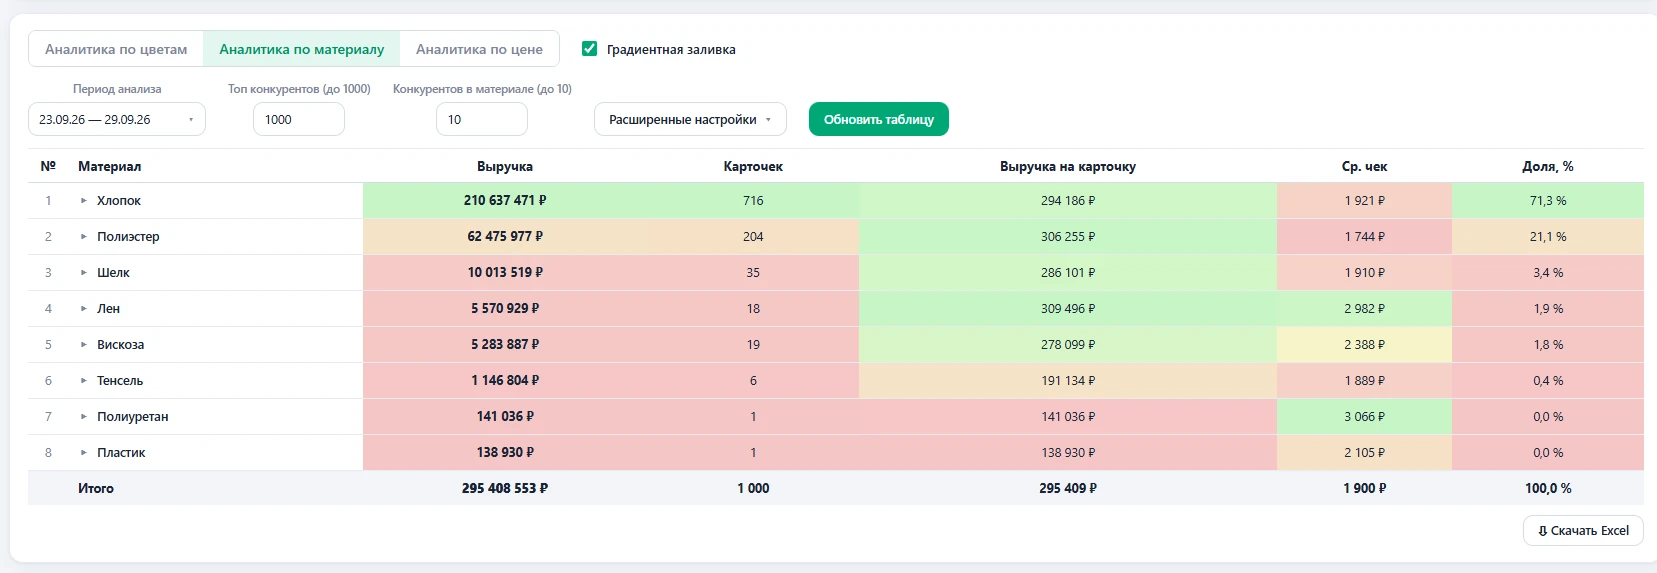Expand the Хлопок row
The height and width of the screenshot is (573, 1657).
[x=84, y=201]
